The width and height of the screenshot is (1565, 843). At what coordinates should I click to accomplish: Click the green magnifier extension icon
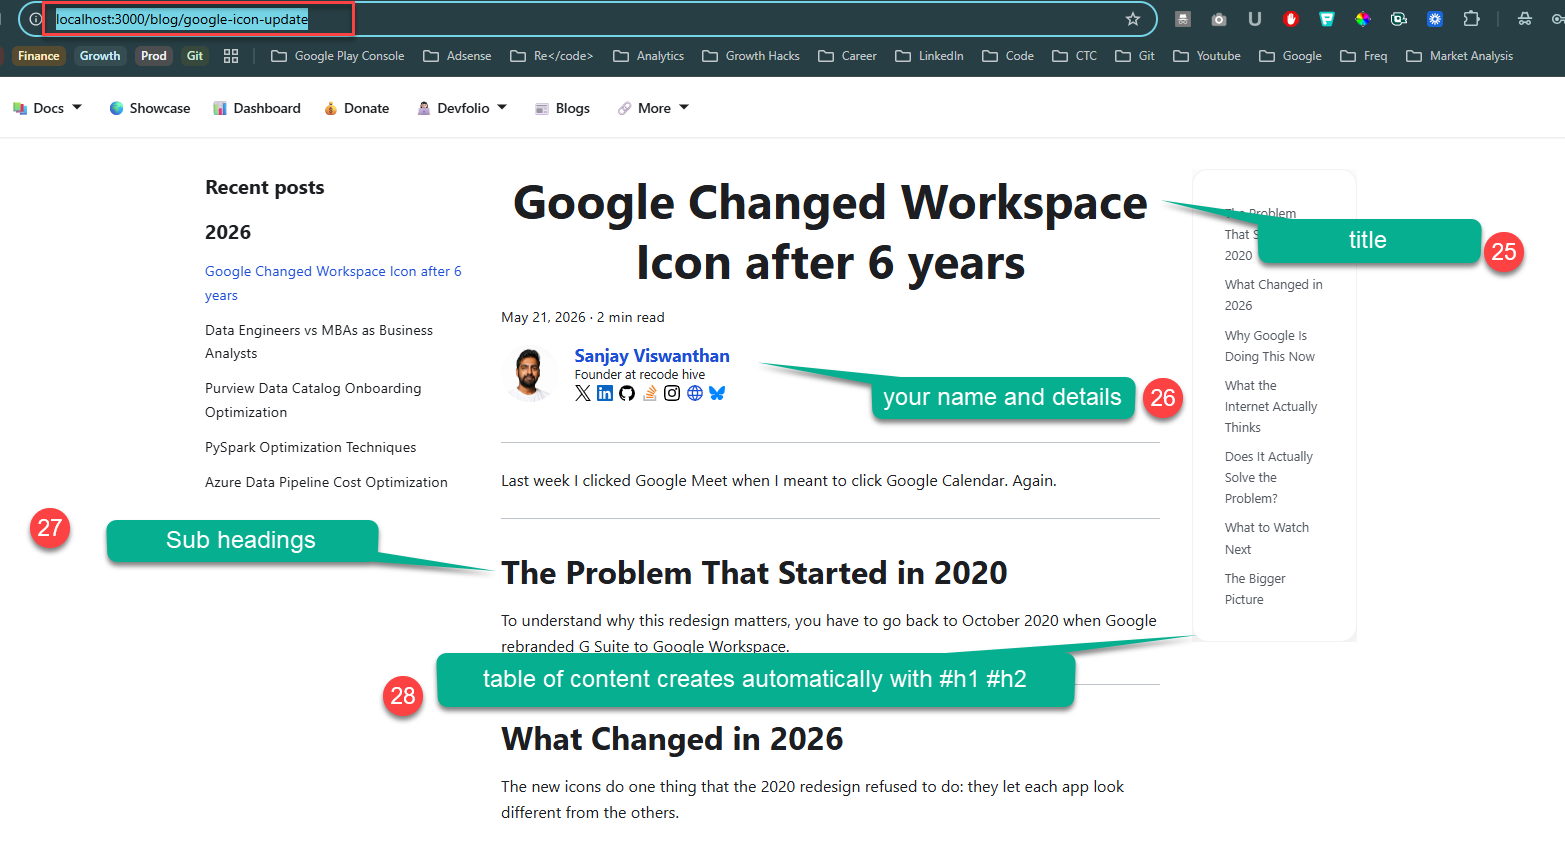tap(1399, 19)
